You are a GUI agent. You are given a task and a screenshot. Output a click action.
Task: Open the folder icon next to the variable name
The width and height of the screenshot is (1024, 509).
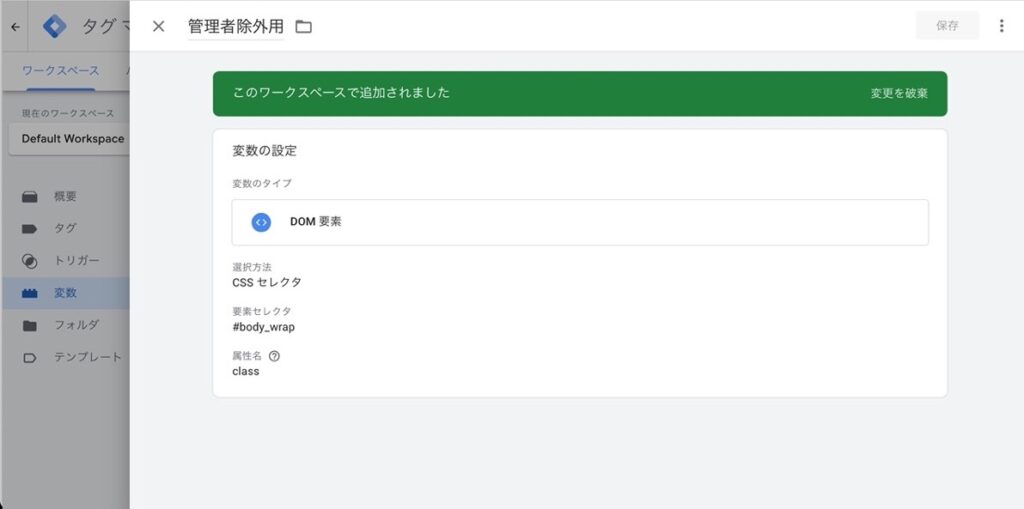pos(304,27)
